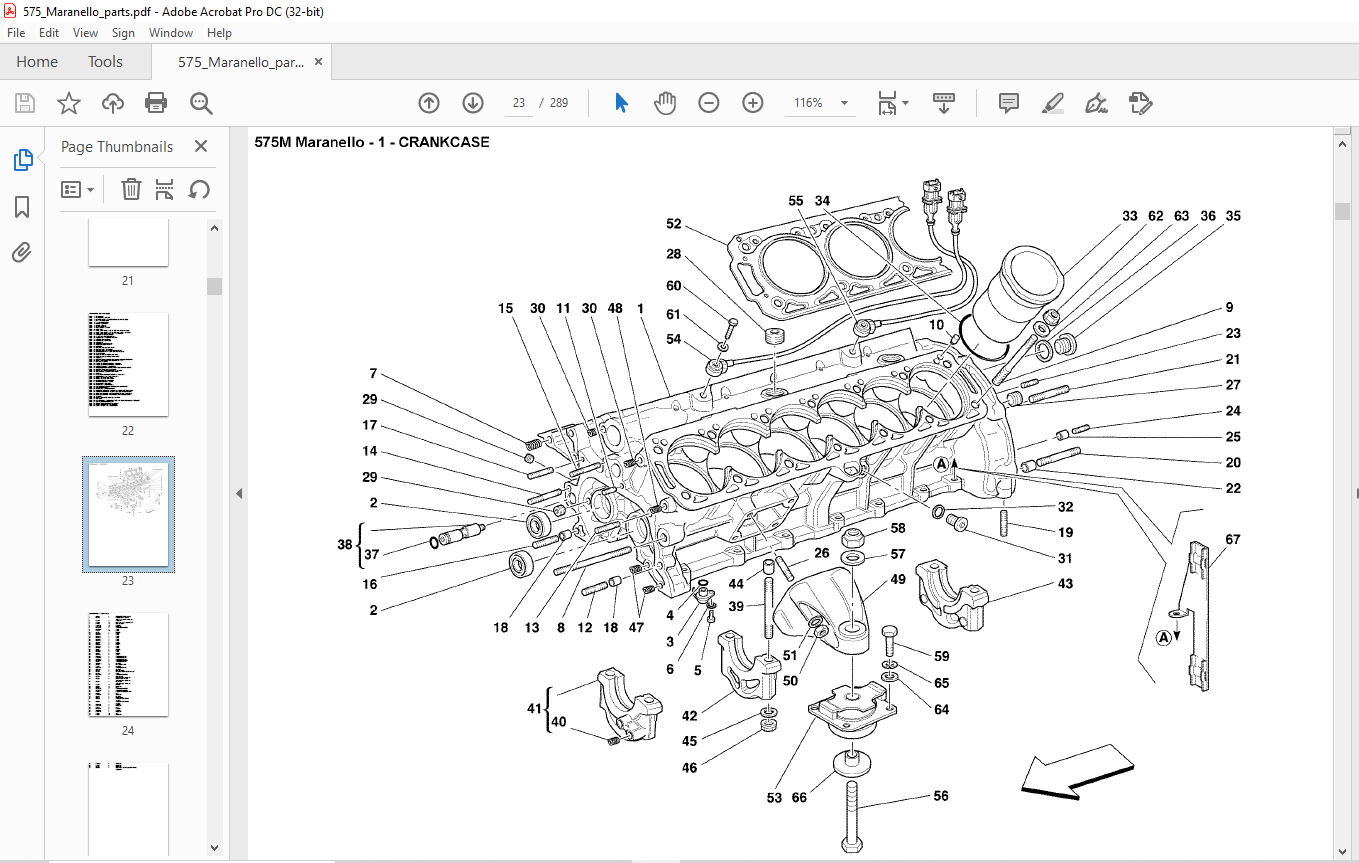Viewport: 1359px width, 863px height.
Task: Click the Save file icon
Action: click(x=25, y=103)
